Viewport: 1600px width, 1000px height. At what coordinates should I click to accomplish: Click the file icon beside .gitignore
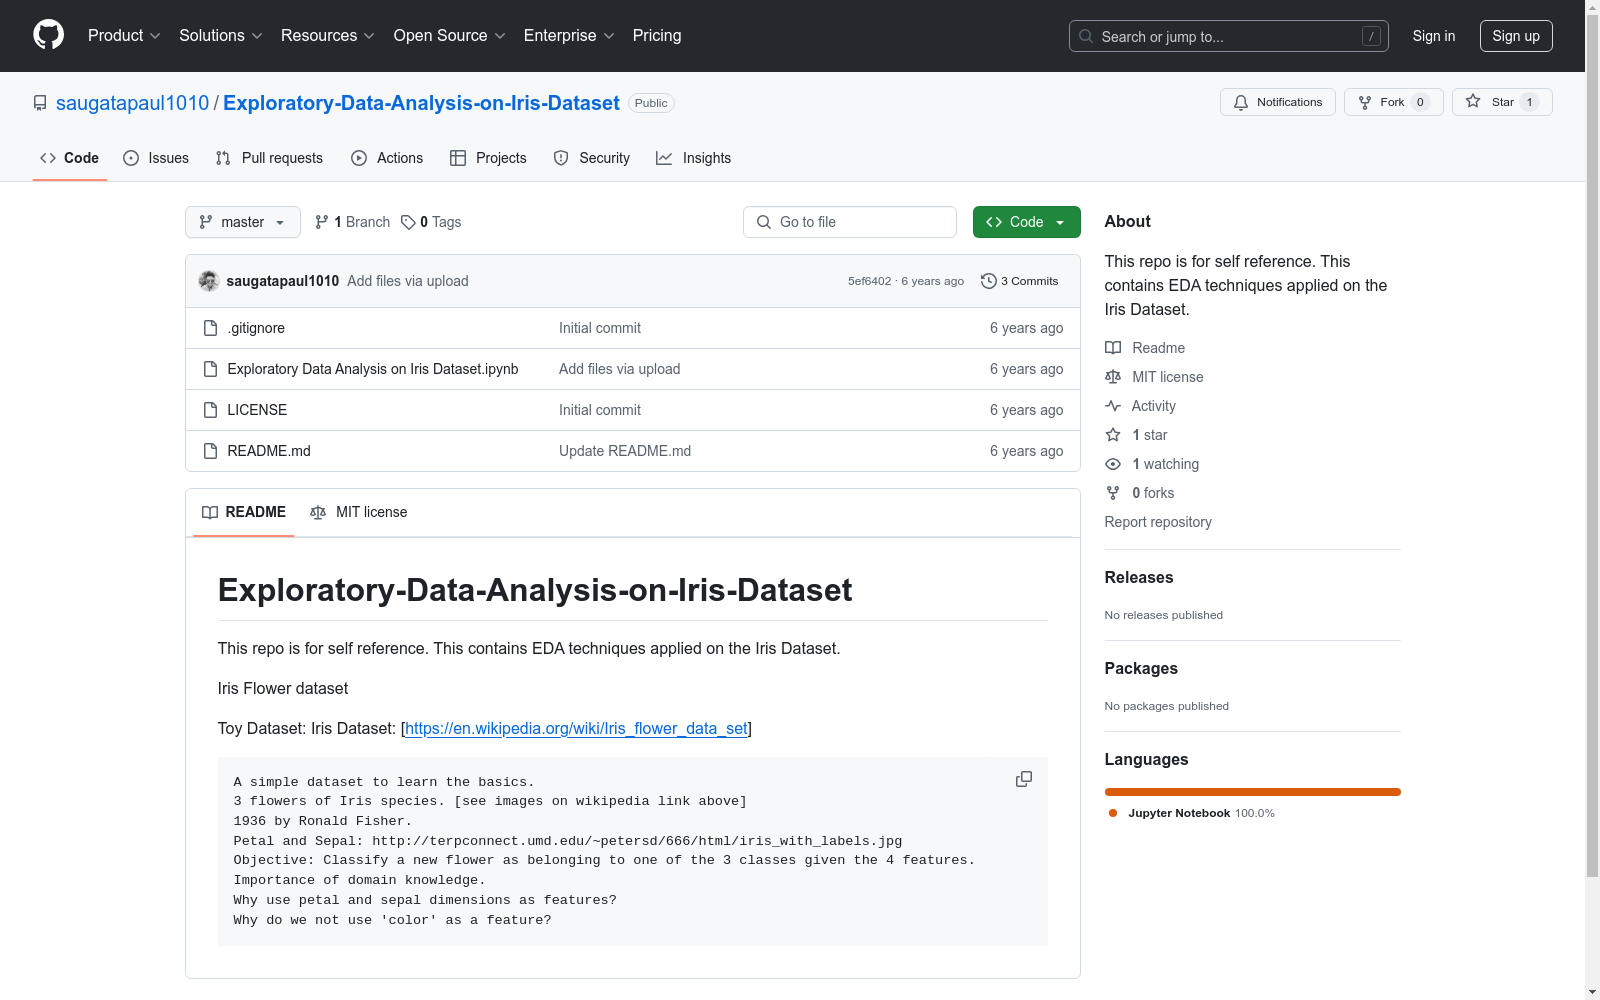(210, 328)
